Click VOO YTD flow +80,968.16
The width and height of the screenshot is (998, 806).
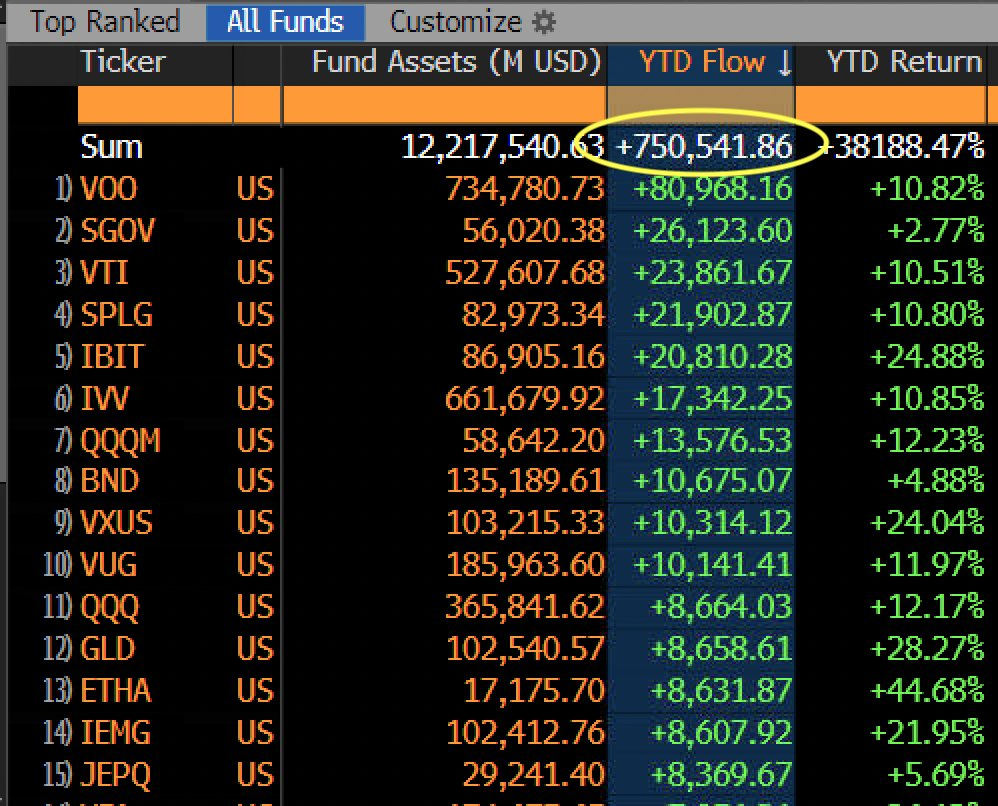713,189
